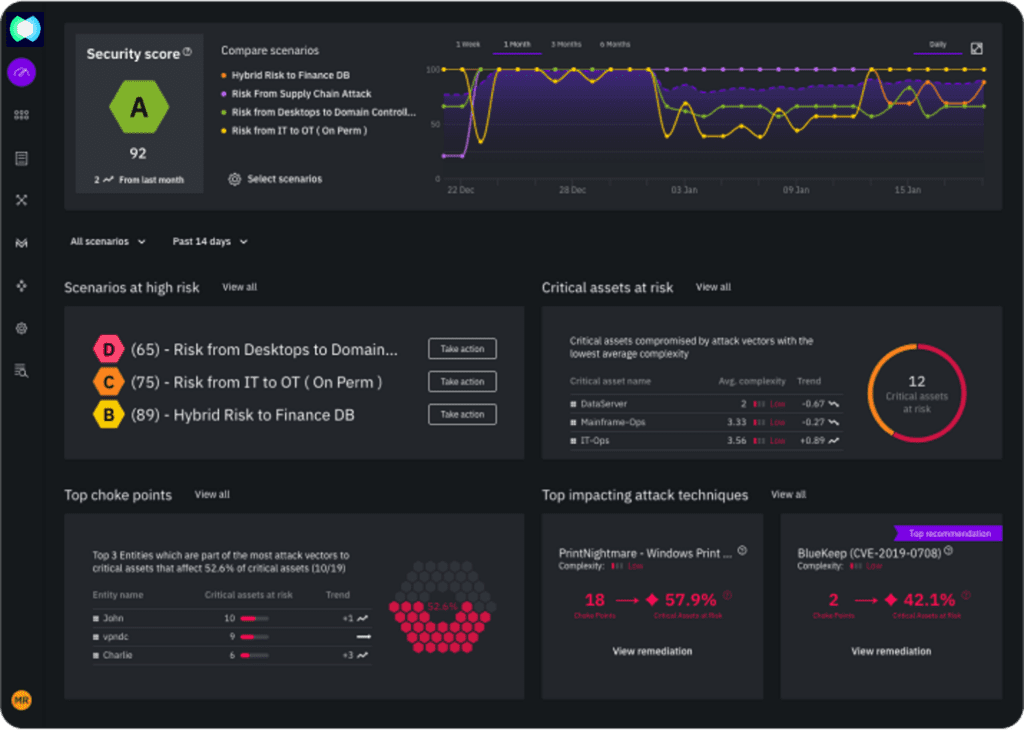This screenshot has height=730, width=1024.
Task: Open the search list icon at sidebar bottom
Action: 21,370
